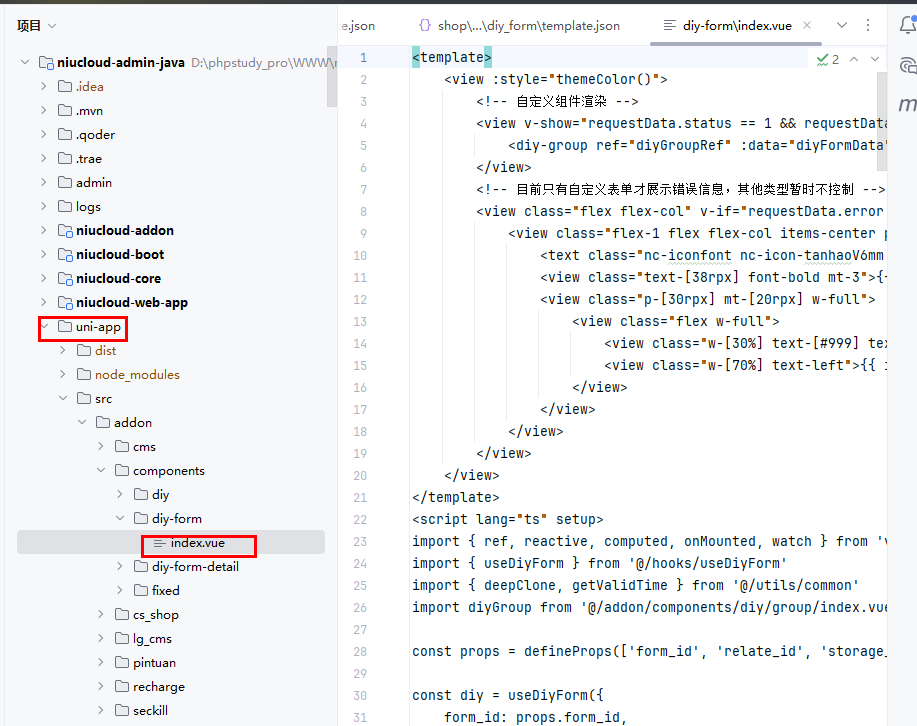
Task: Expand the node_modules folder
Action: coord(63,375)
